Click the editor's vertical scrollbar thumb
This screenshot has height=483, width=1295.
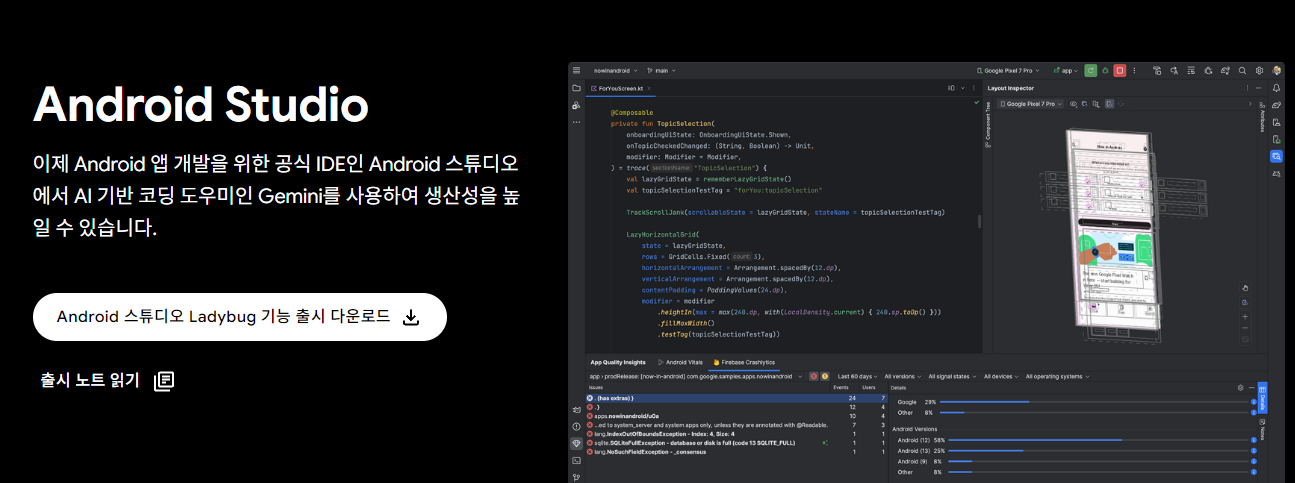[x=979, y=221]
